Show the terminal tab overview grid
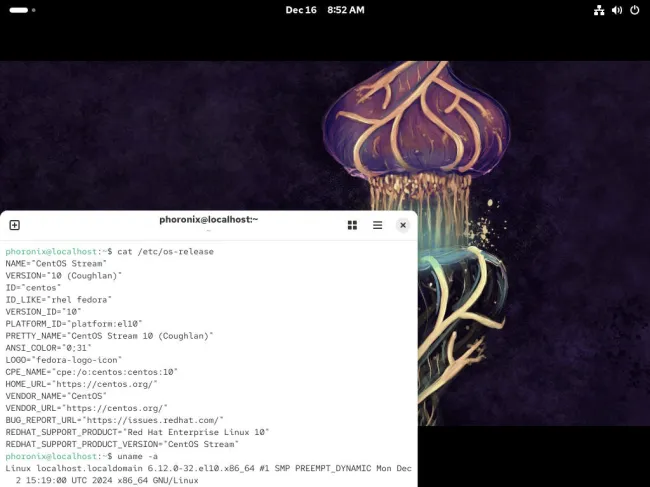Image resolution: width=650 pixels, height=487 pixels. point(352,225)
